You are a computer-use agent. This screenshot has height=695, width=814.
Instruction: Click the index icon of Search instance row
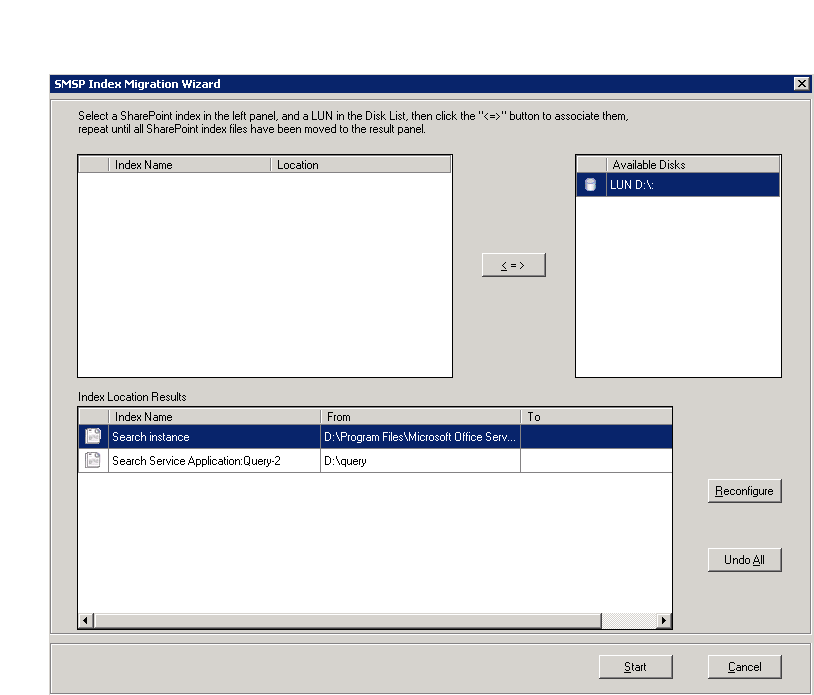93,436
